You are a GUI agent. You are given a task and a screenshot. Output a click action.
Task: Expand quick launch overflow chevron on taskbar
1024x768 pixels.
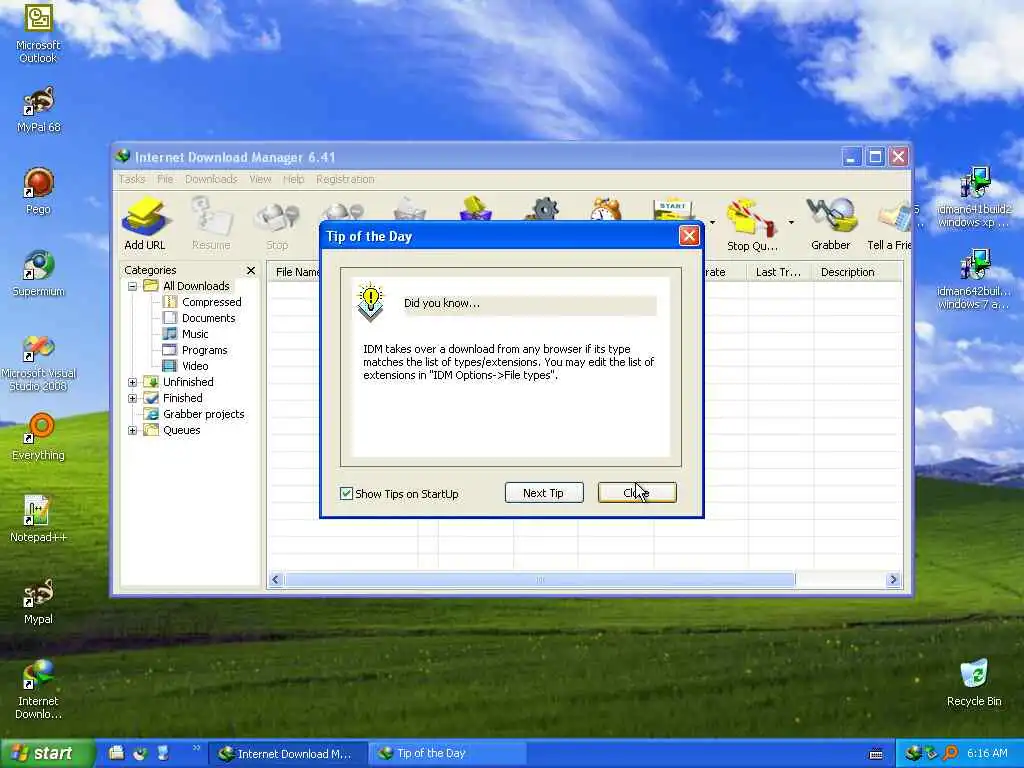click(x=196, y=748)
